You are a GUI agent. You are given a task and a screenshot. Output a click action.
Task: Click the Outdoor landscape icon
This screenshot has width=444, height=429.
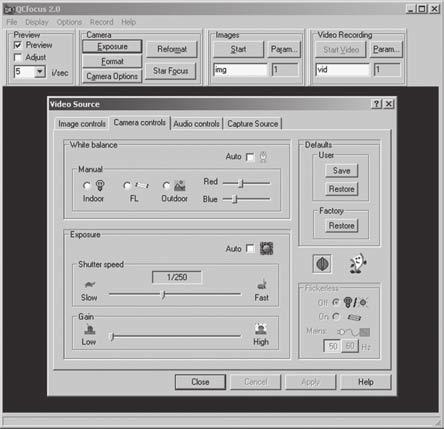[180, 185]
